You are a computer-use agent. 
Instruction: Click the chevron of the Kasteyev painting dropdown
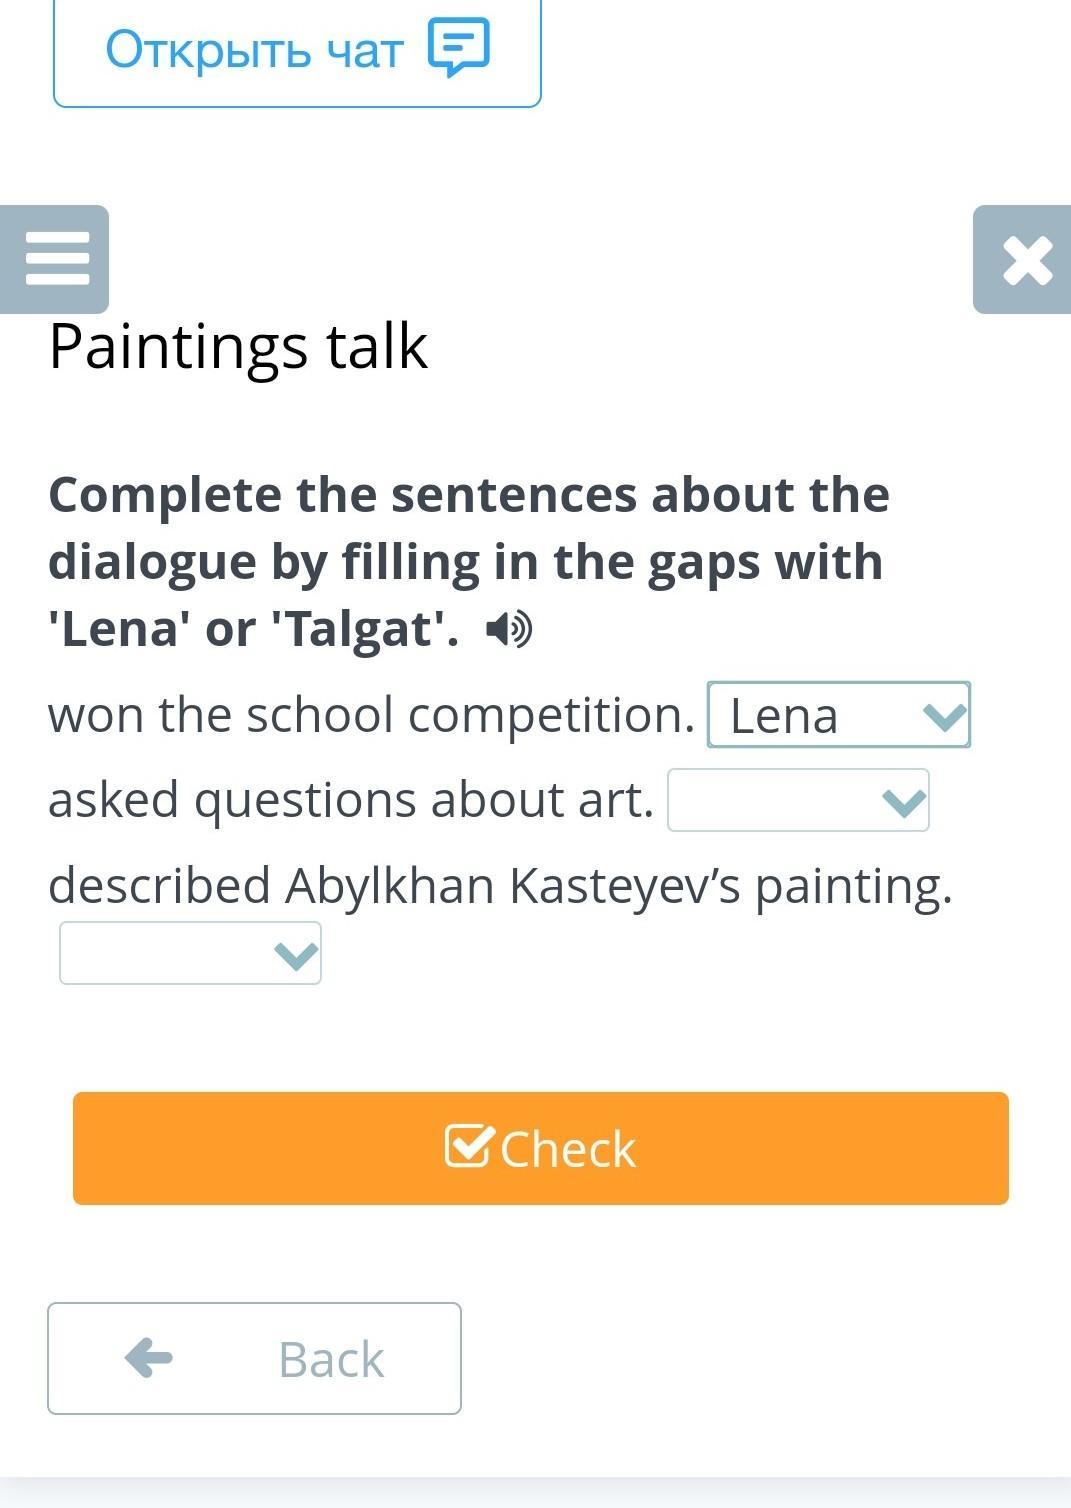point(296,955)
